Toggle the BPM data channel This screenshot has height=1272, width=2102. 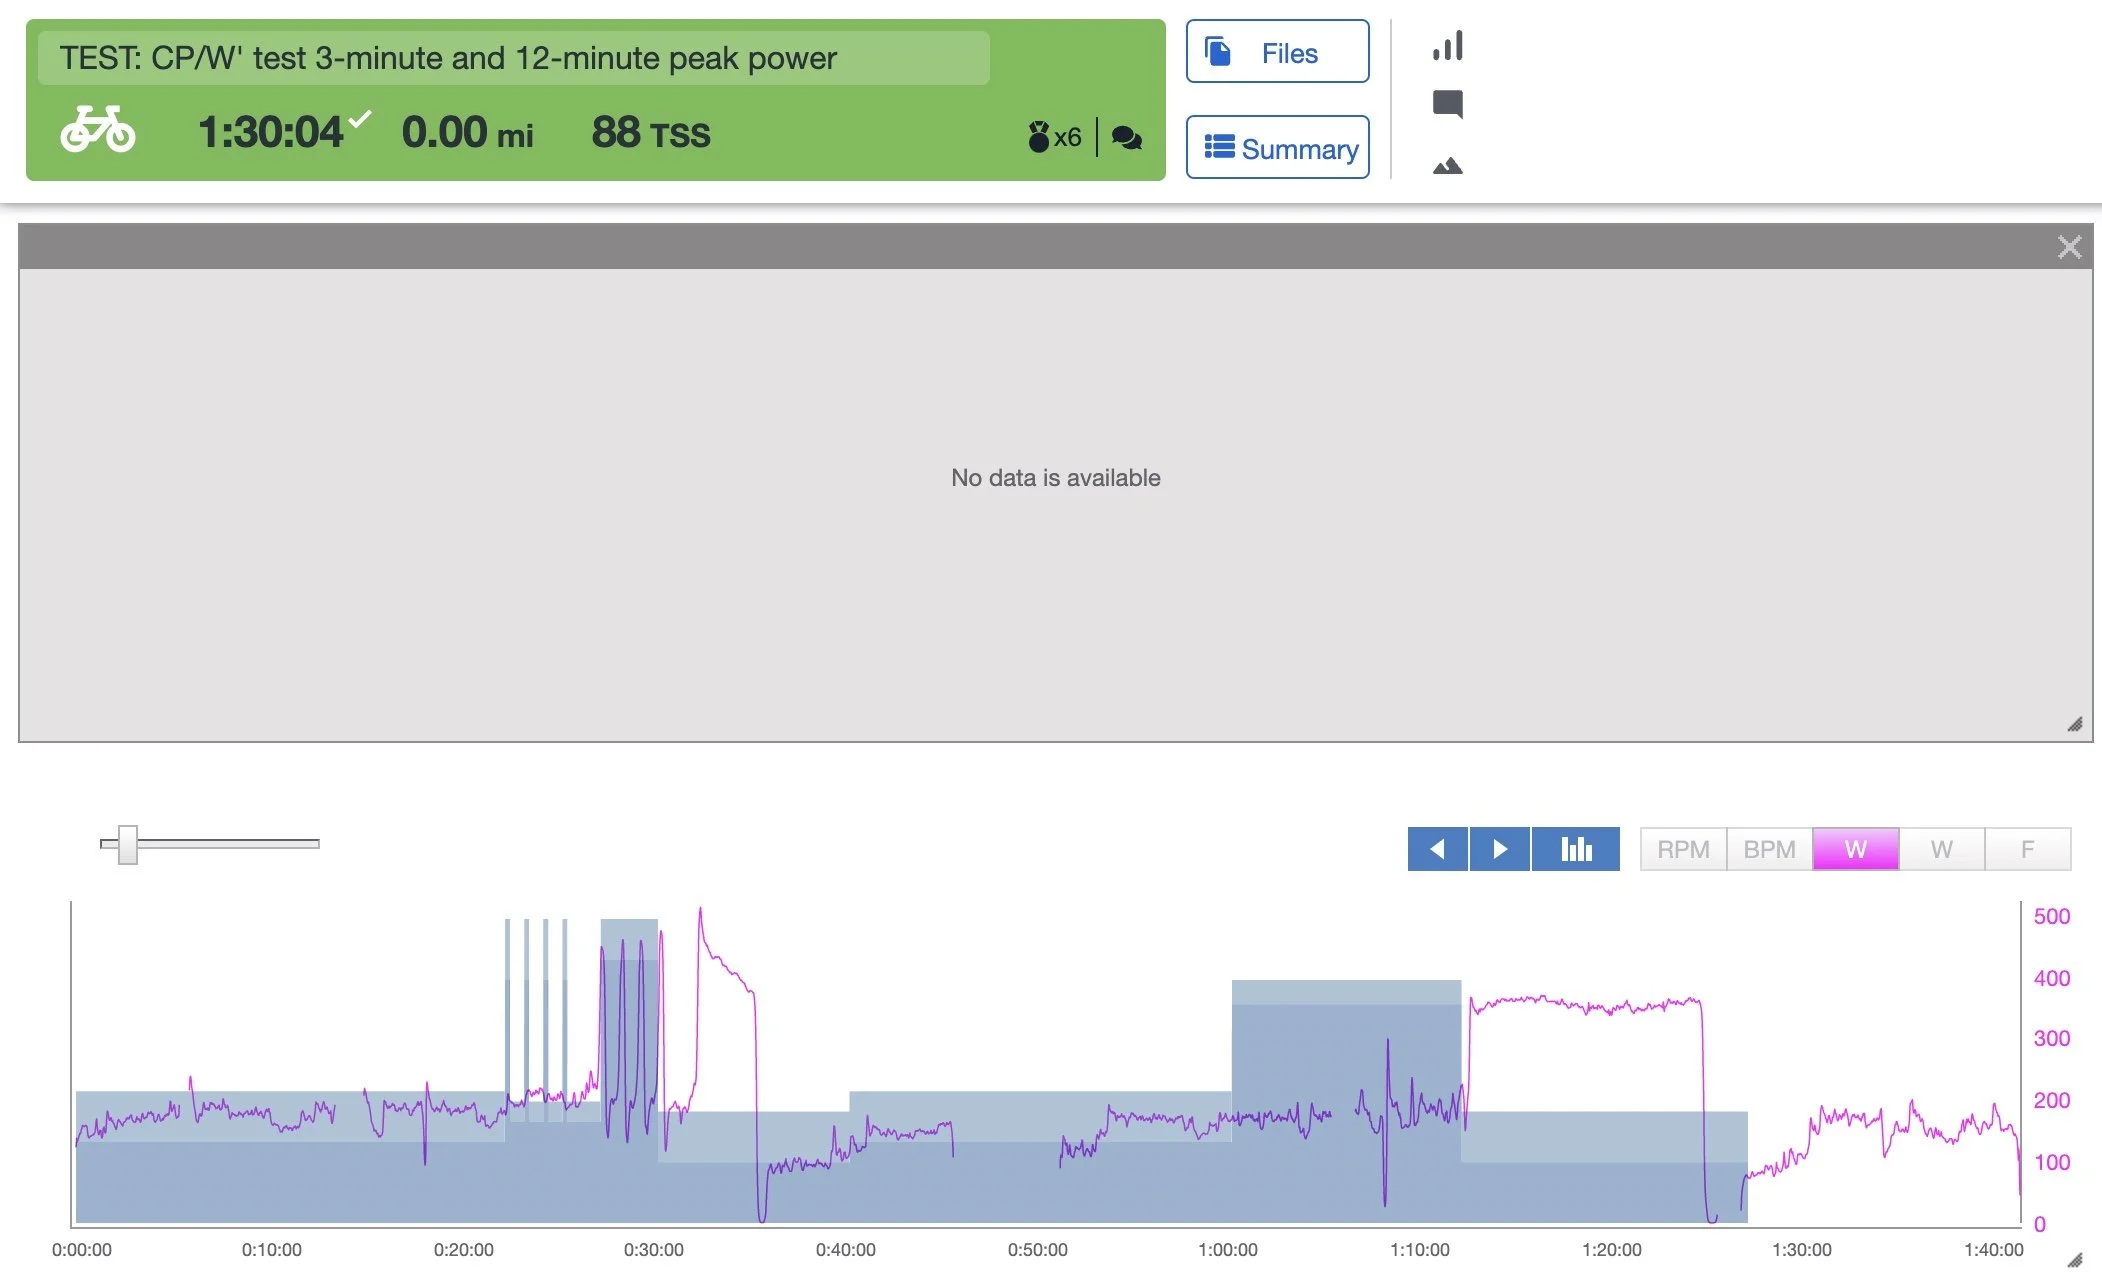(1769, 849)
